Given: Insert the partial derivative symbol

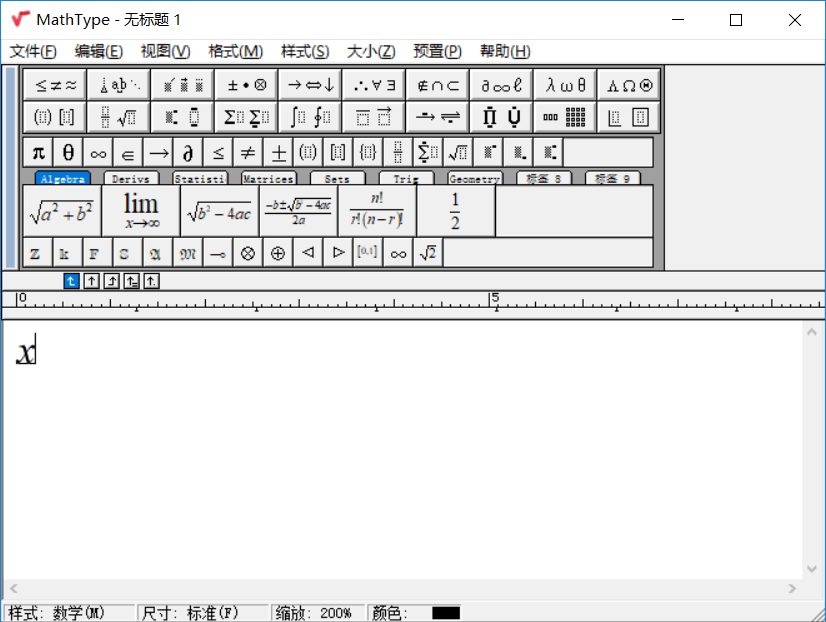Looking at the screenshot, I should [187, 152].
